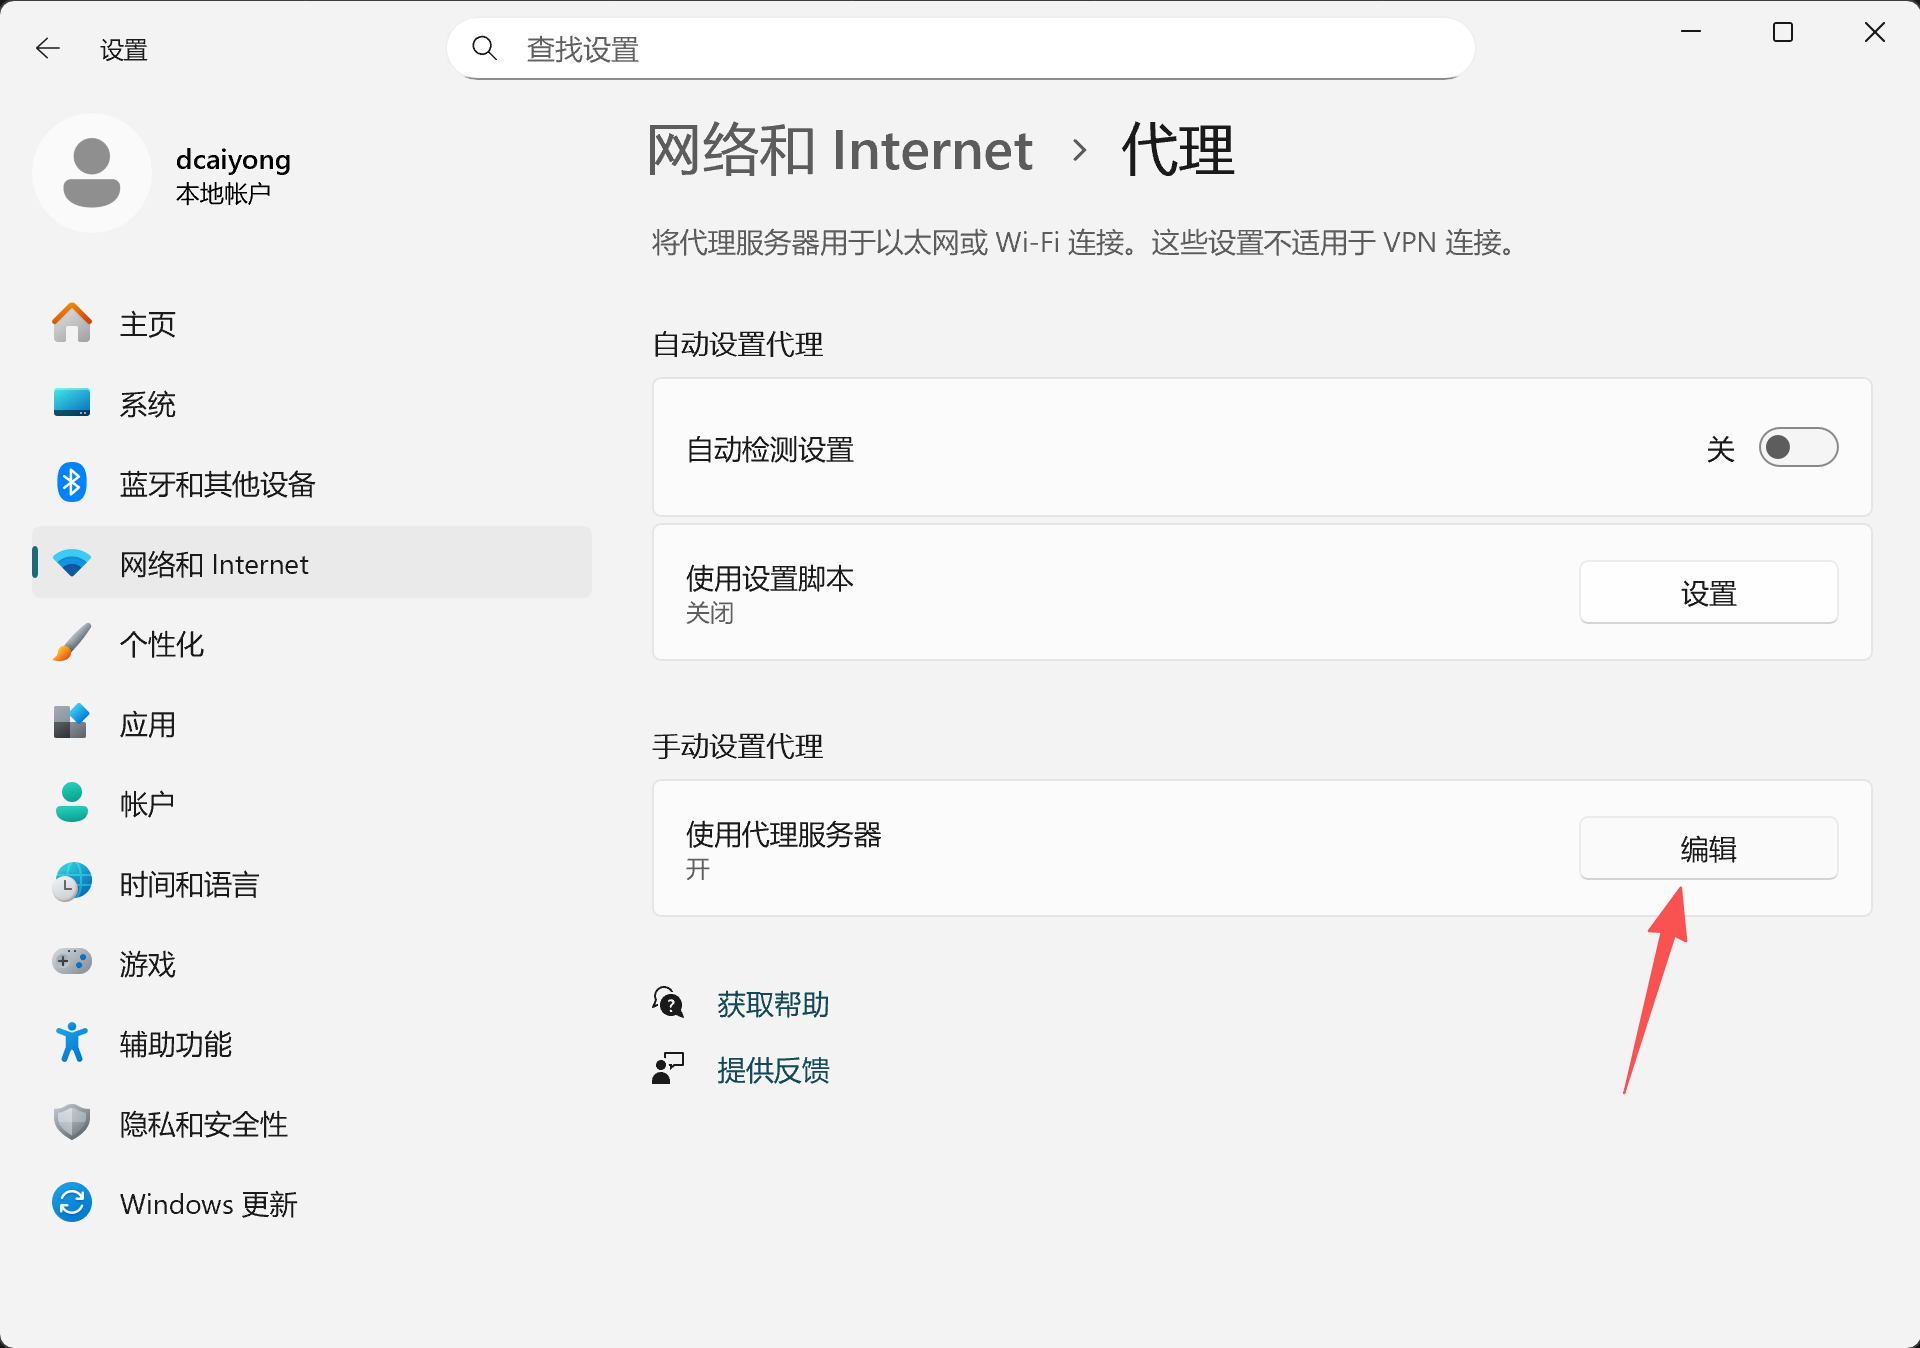Click the Personalization (个性化) paintbrush icon
Image resolution: width=1920 pixels, height=1348 pixels.
pyautogui.click(x=72, y=643)
